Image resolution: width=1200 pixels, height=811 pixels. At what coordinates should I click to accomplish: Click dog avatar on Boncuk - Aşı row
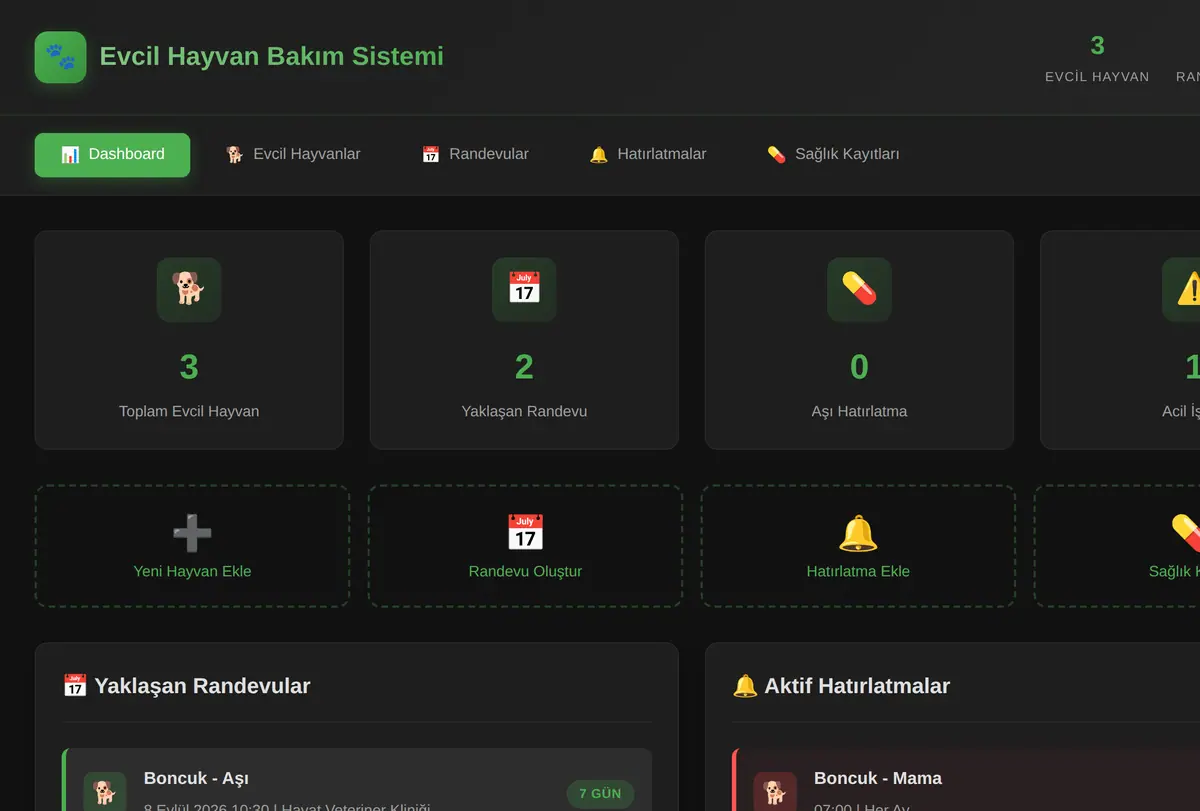point(105,792)
